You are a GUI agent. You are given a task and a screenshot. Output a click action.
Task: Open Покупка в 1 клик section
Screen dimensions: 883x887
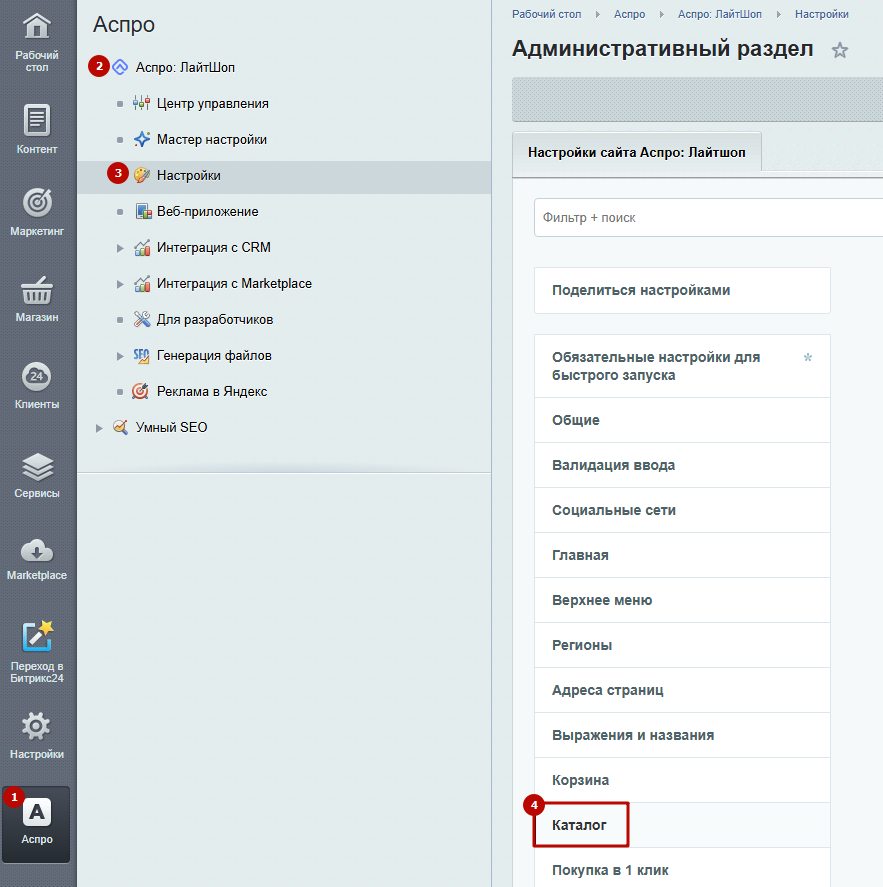tap(682, 868)
